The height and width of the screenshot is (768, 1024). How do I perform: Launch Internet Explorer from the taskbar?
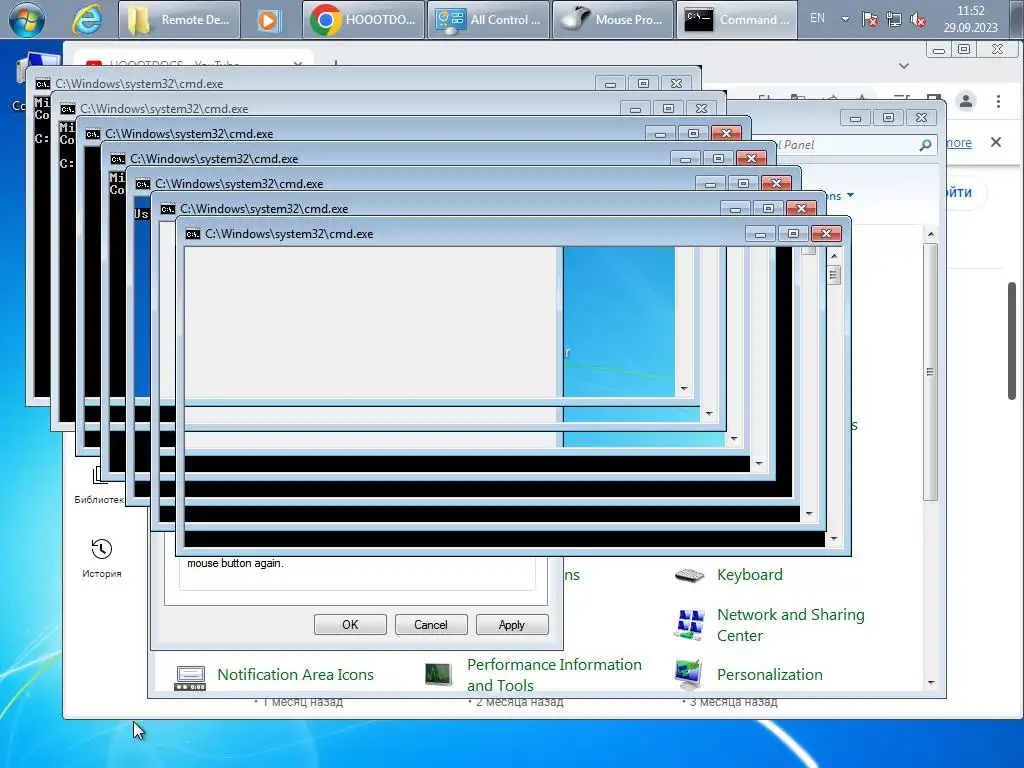coord(86,20)
